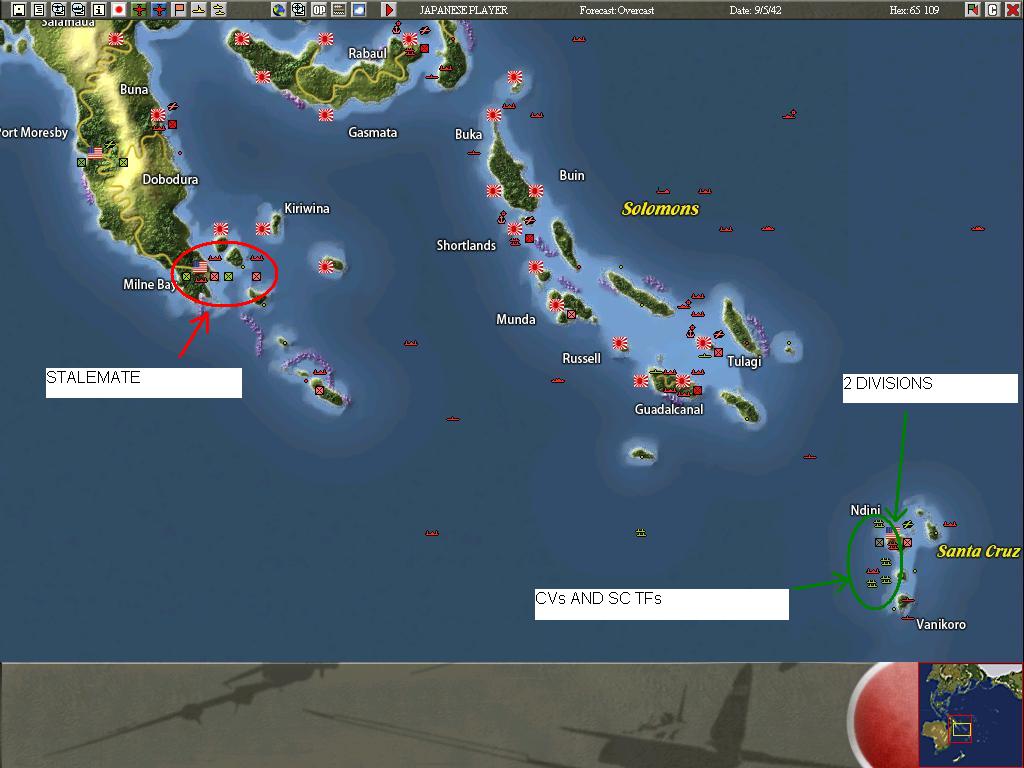The width and height of the screenshot is (1024, 768).
Task: Click the yellow 'Solomons' region label
Action: click(x=660, y=209)
